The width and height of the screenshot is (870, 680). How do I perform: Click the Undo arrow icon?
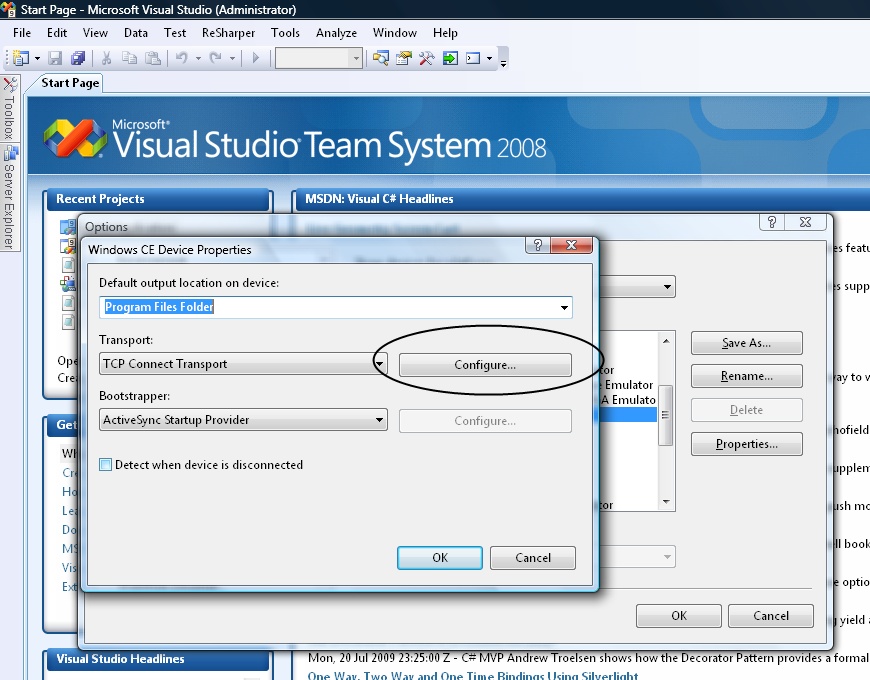click(x=181, y=58)
